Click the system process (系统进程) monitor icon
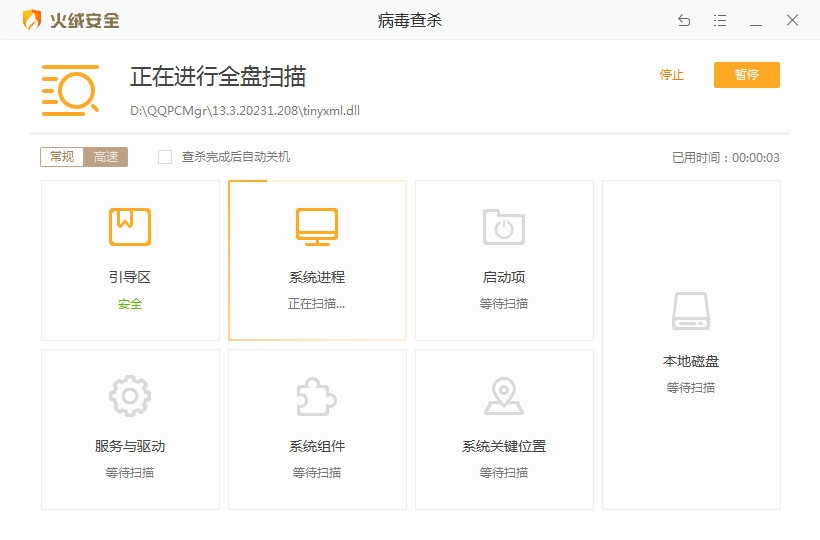The height and width of the screenshot is (540, 820). pos(317,227)
